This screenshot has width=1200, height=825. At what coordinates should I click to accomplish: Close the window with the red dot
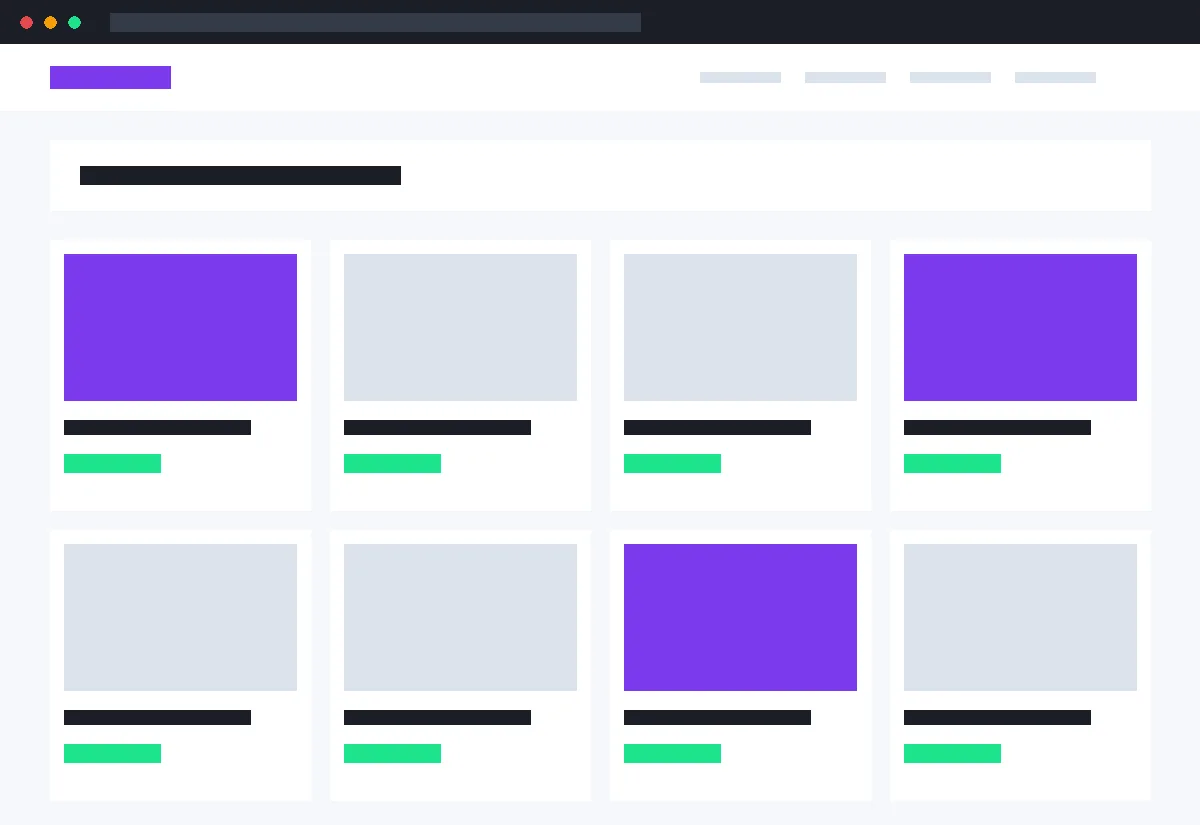point(26,22)
